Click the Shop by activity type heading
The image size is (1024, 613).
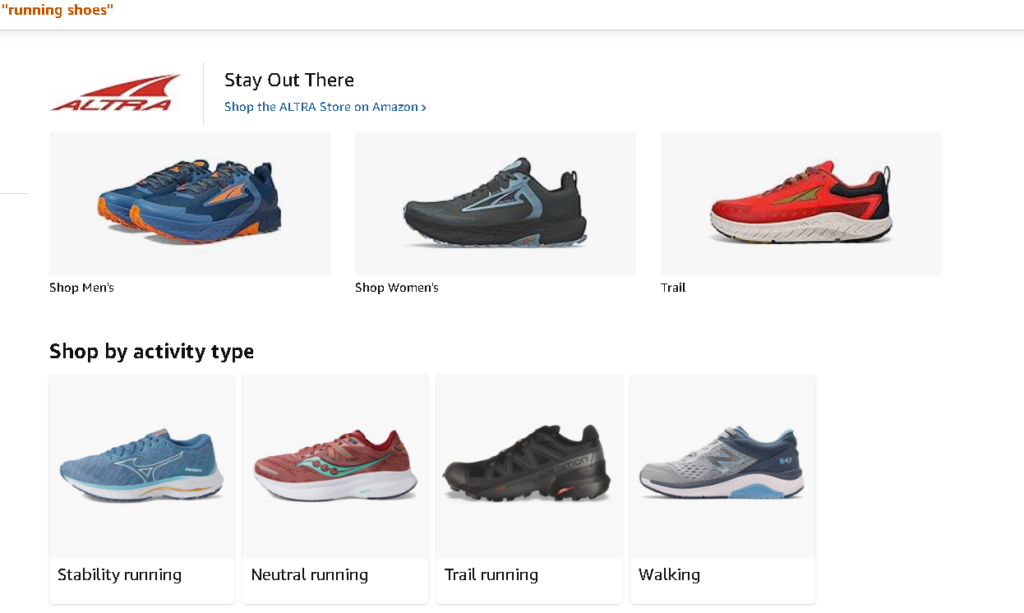point(152,351)
